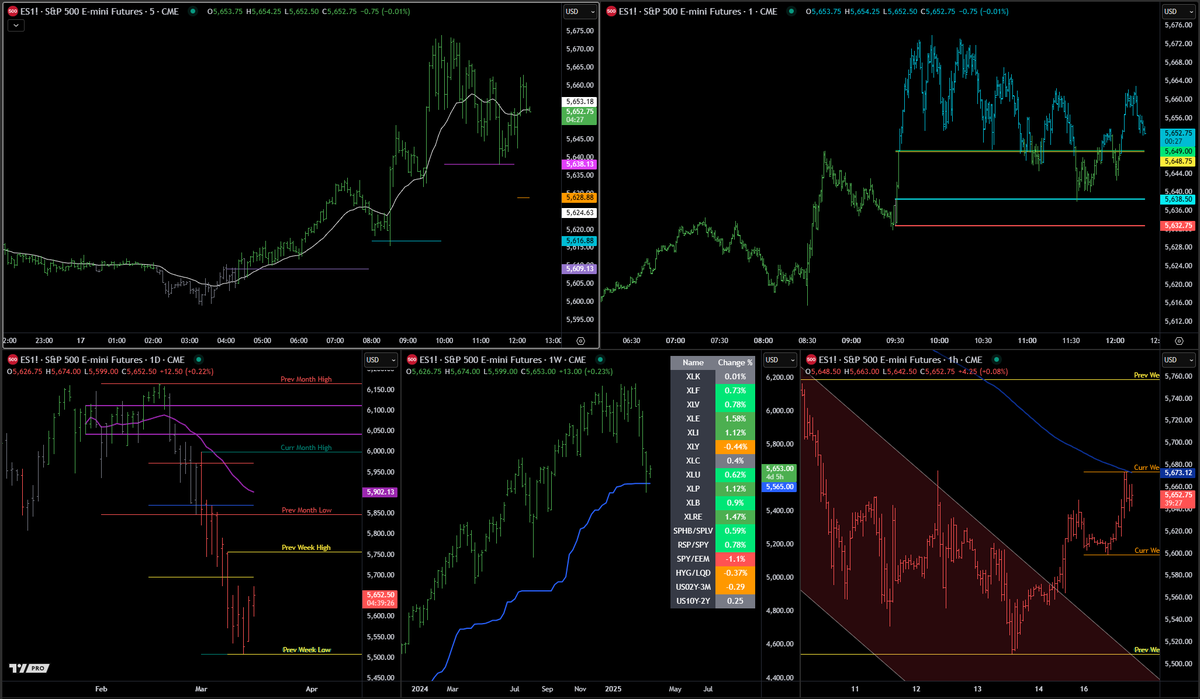
Task: Open the USD currency dropdown on the 1W chart
Action: [778, 359]
